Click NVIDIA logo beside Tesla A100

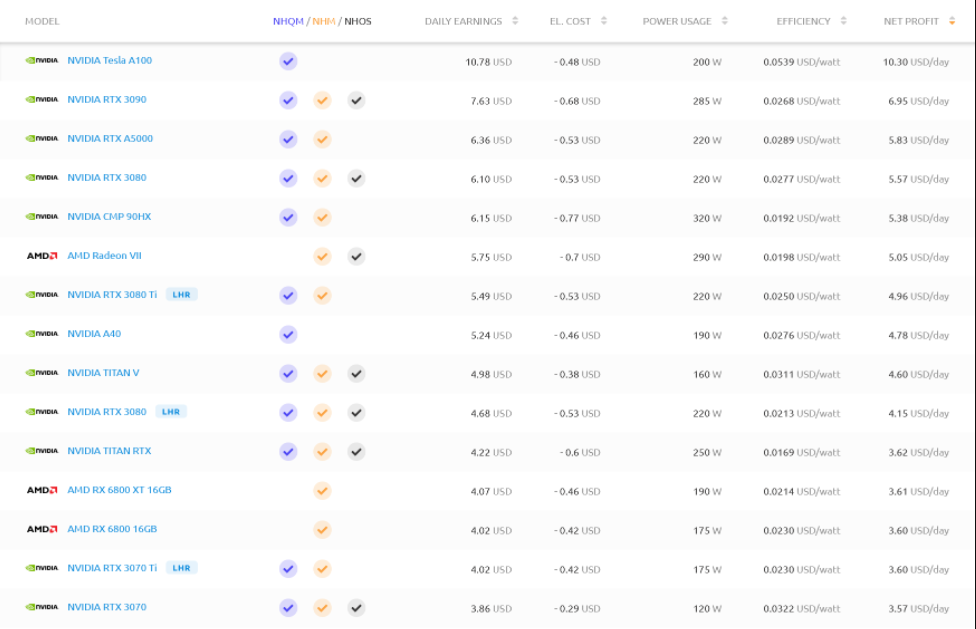(42, 61)
